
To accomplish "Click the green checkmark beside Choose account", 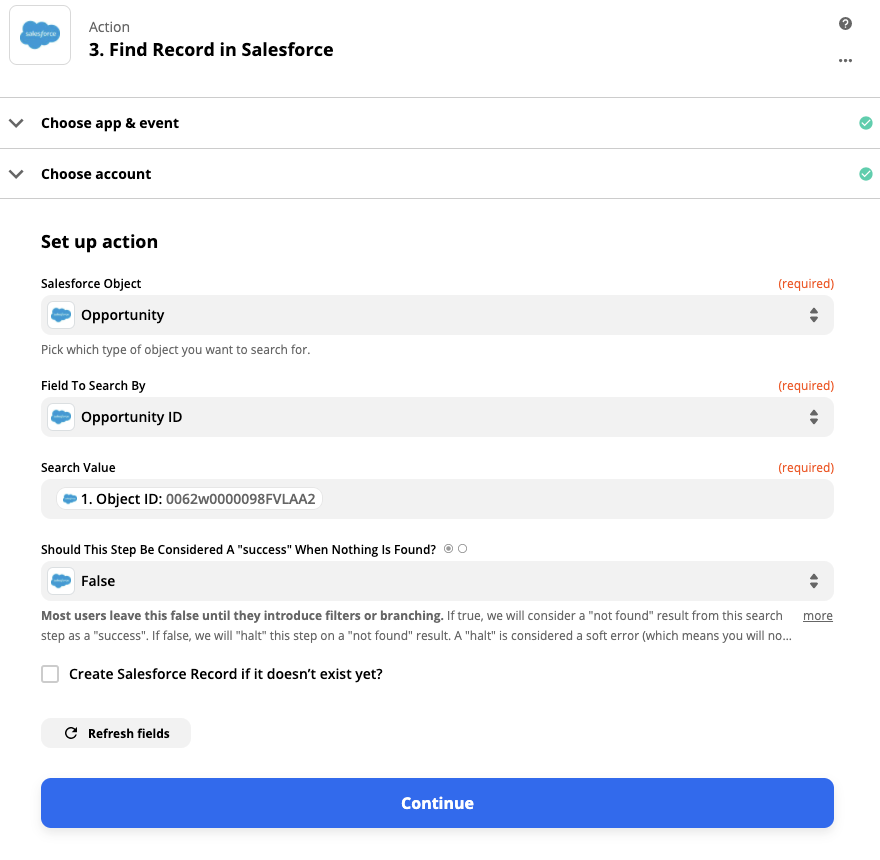I will [865, 174].
